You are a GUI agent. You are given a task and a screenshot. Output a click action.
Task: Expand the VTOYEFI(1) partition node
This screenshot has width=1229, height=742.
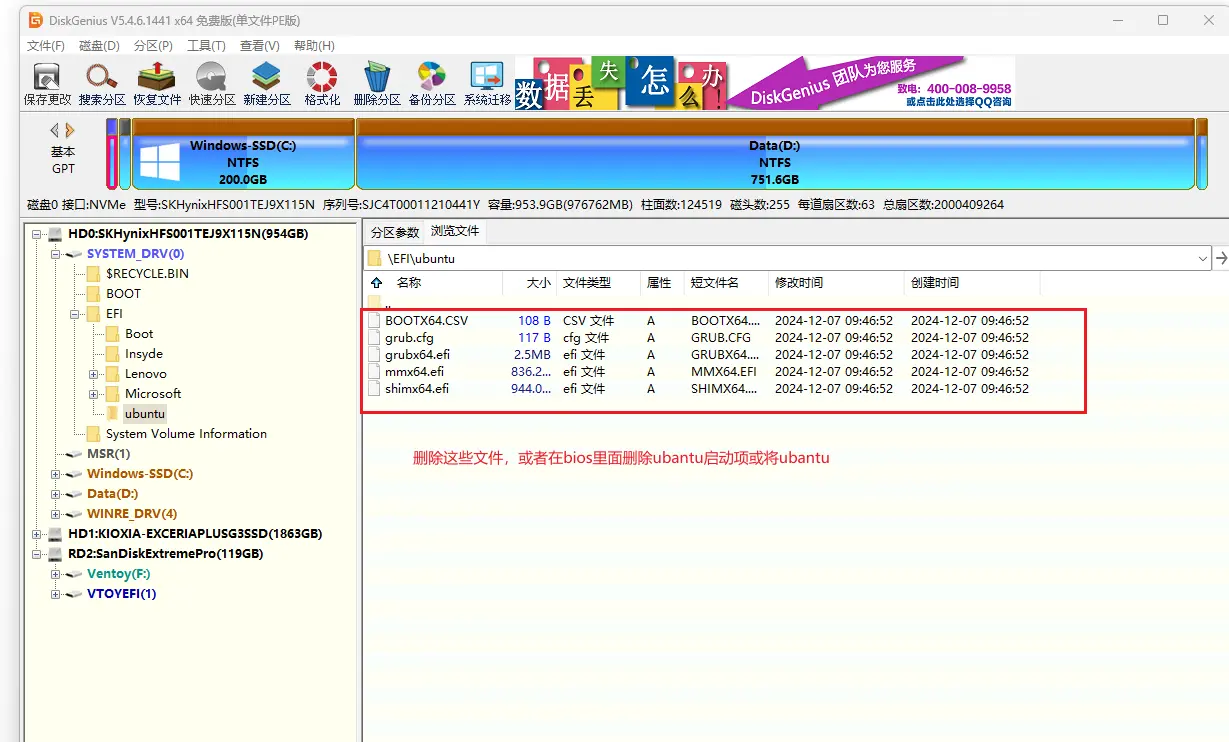[x=56, y=594]
